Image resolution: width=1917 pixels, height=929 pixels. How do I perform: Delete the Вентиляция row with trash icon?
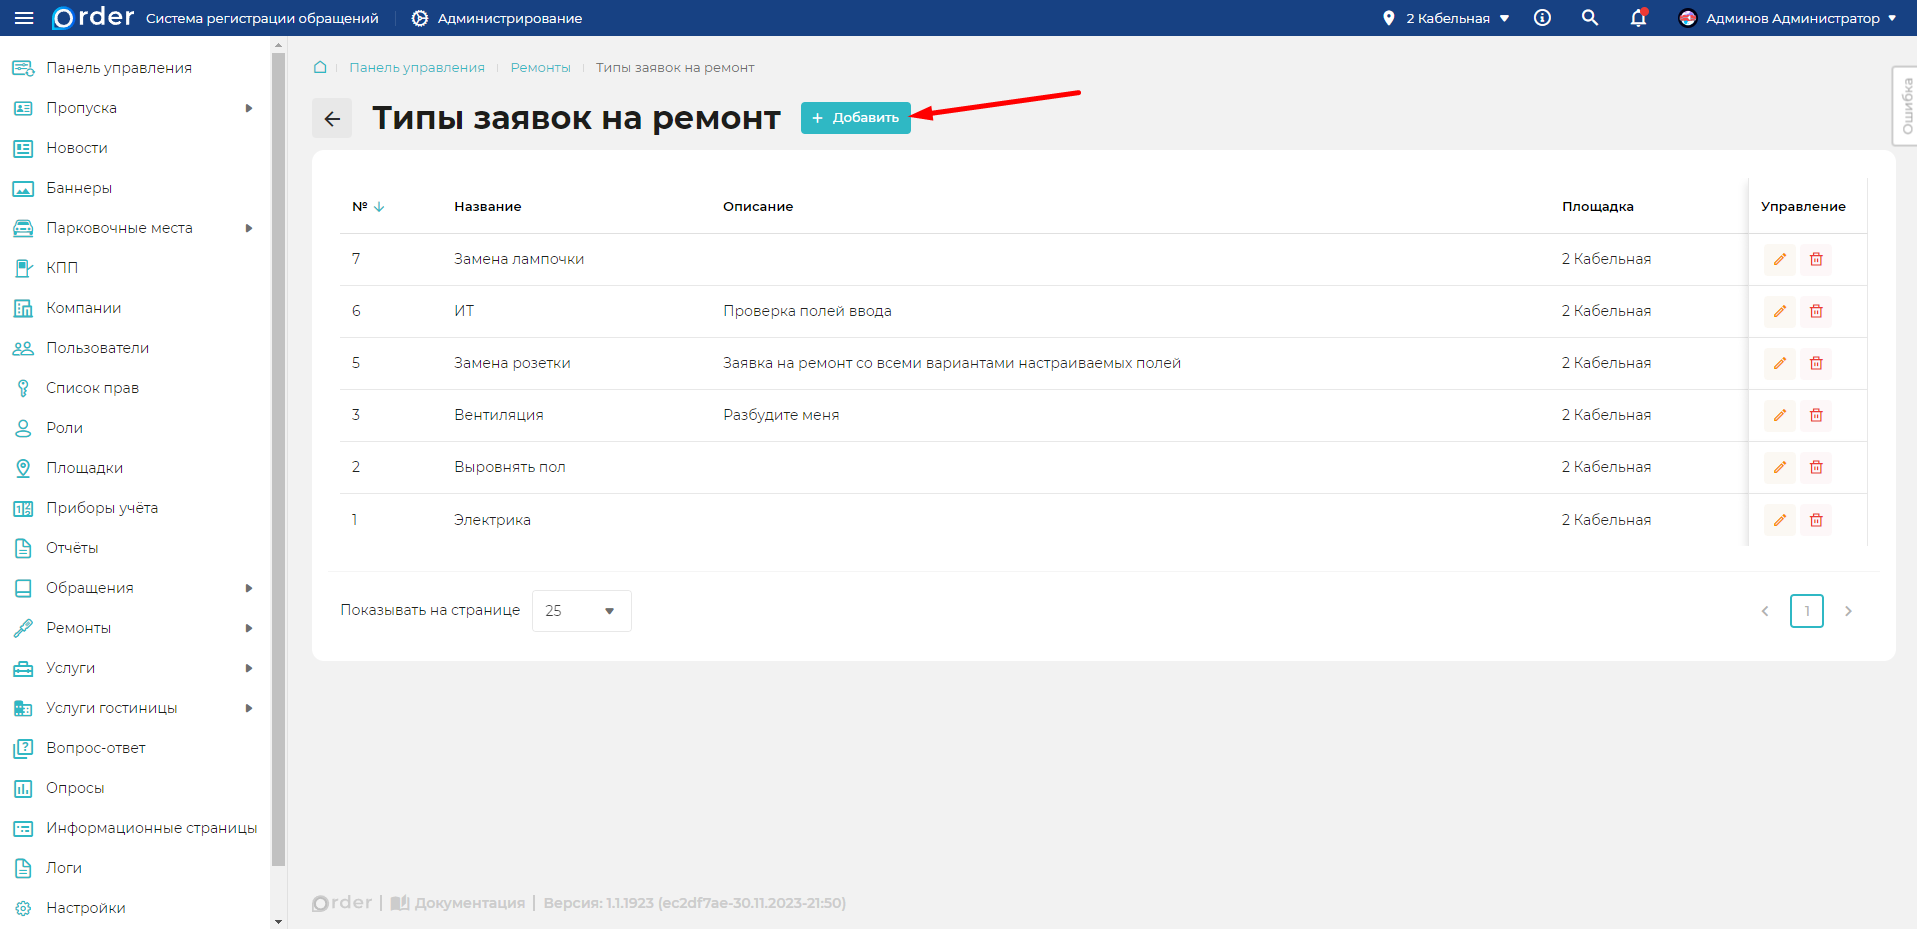point(1816,415)
